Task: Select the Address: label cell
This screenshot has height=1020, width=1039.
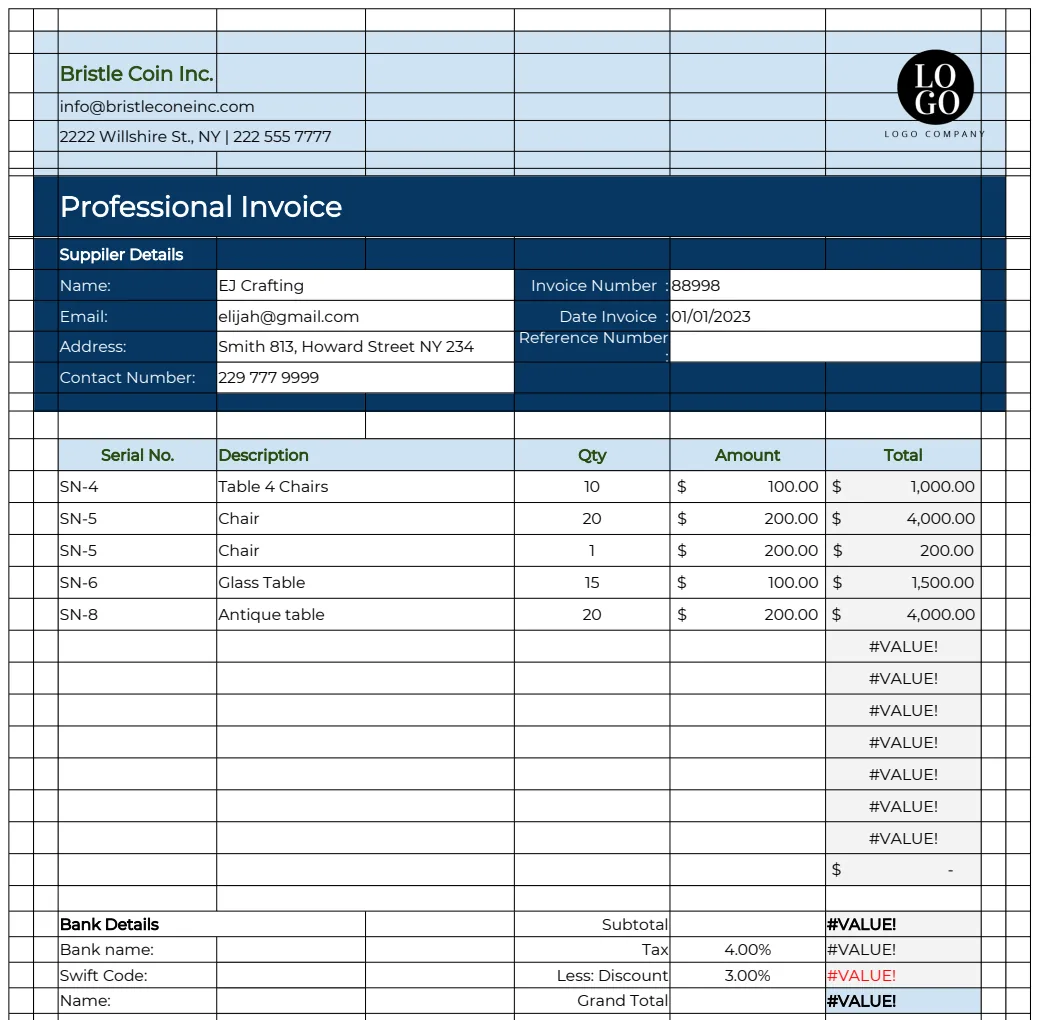Action: (137, 347)
